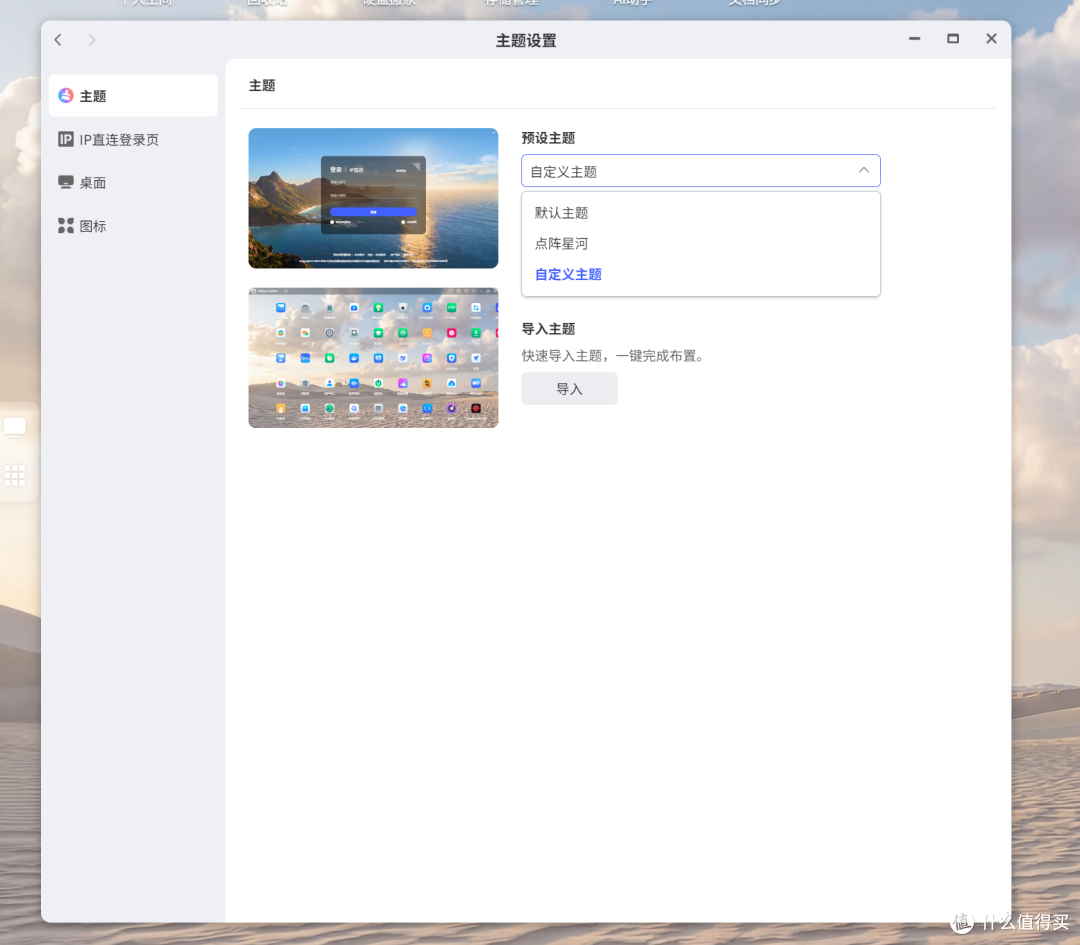Viewport: 1080px width, 945px height.
Task: Open the 图标 settings section
Action: 133,226
